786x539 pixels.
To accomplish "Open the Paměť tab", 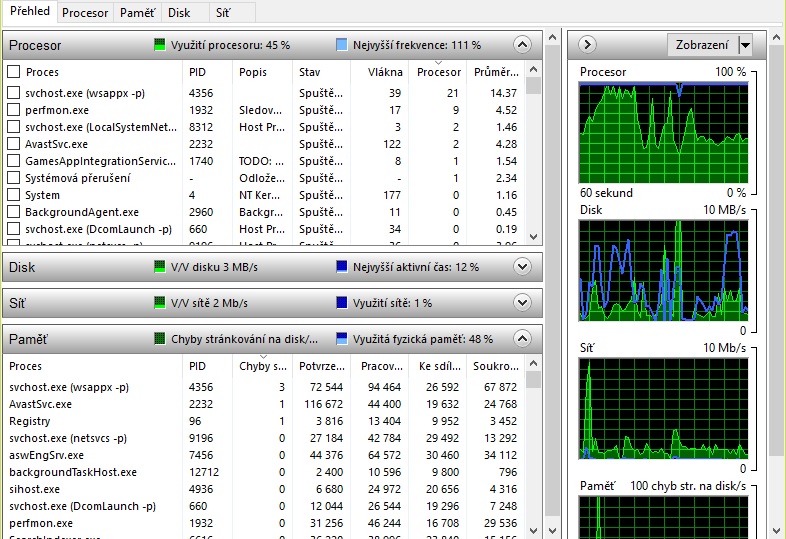I will [136, 13].
